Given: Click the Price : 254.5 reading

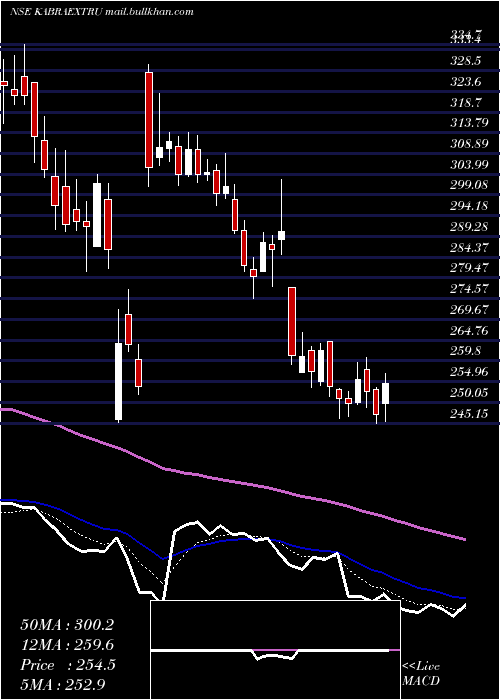Looking at the screenshot, I should pos(68,665).
